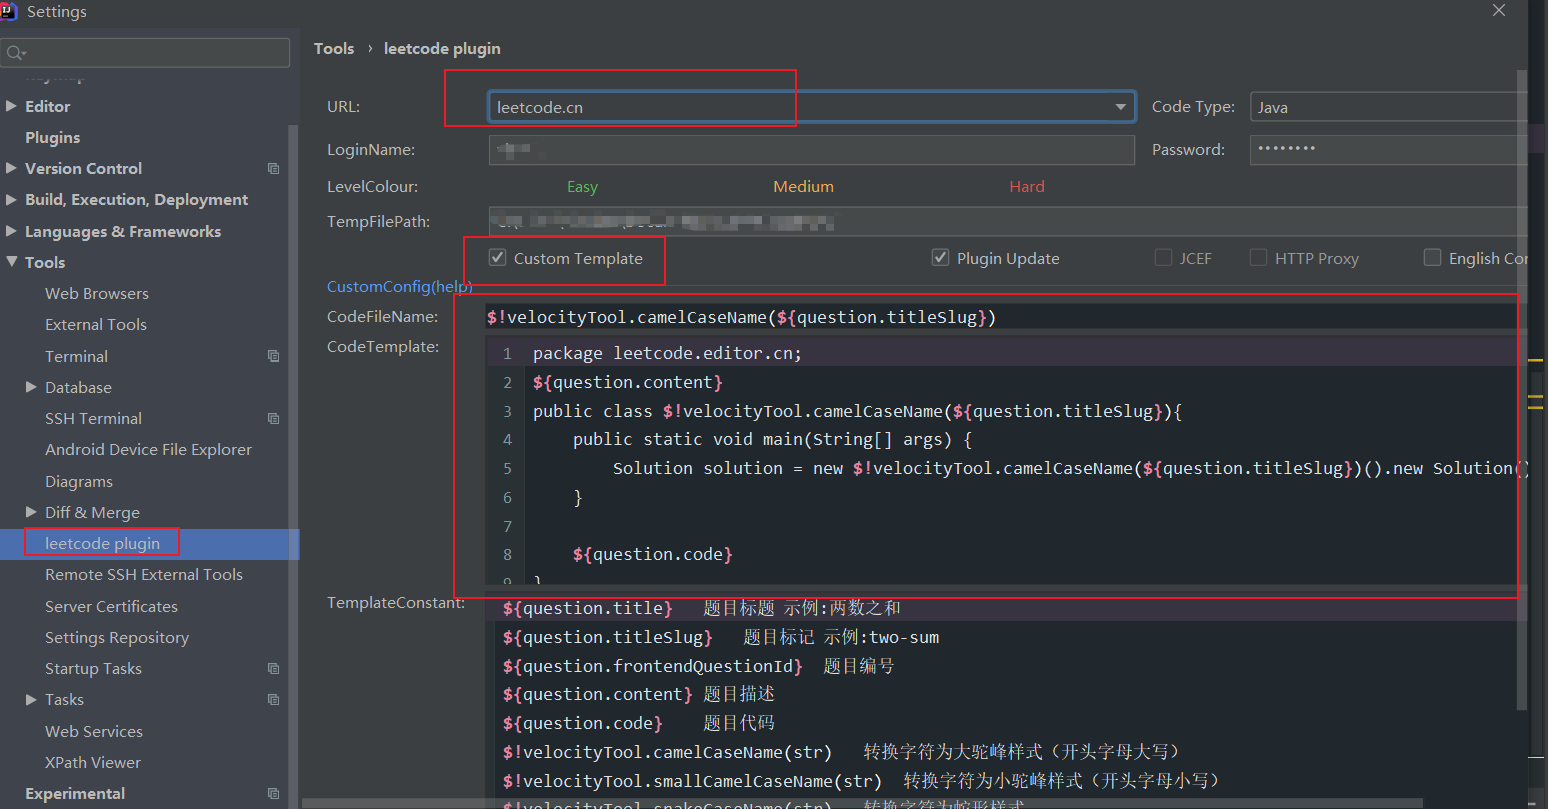Enable the HTTP Proxy checkbox
Image resolution: width=1548 pixels, height=809 pixels.
[1259, 258]
